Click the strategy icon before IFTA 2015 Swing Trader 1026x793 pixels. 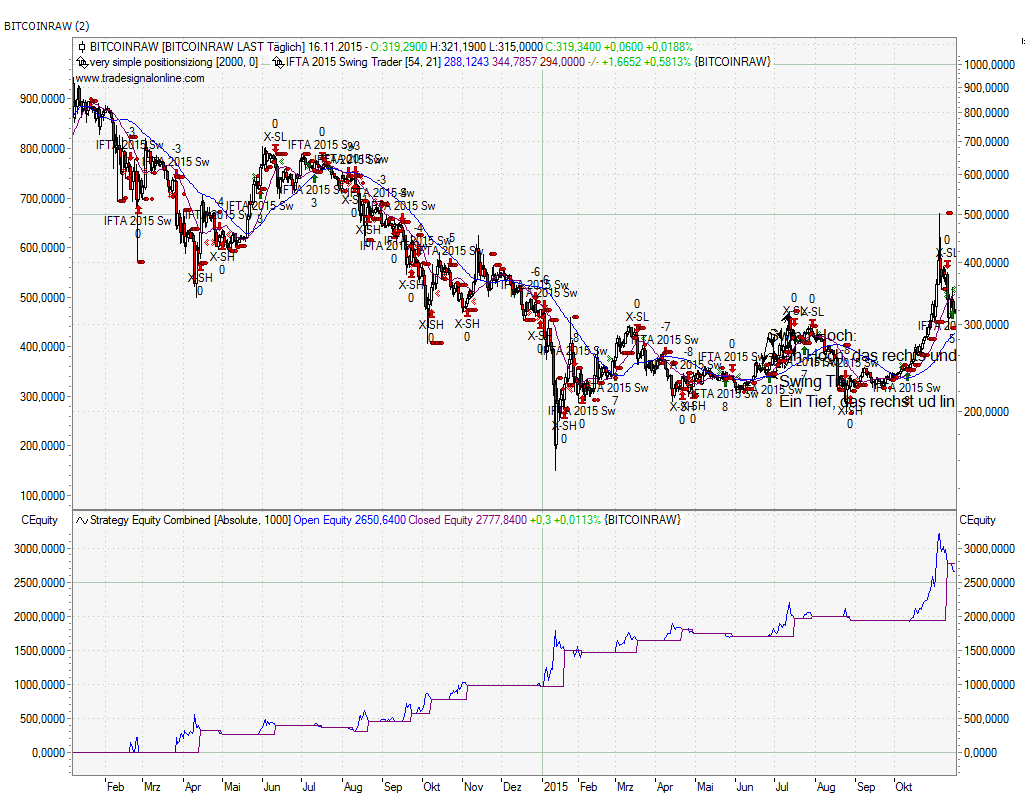click(277, 62)
